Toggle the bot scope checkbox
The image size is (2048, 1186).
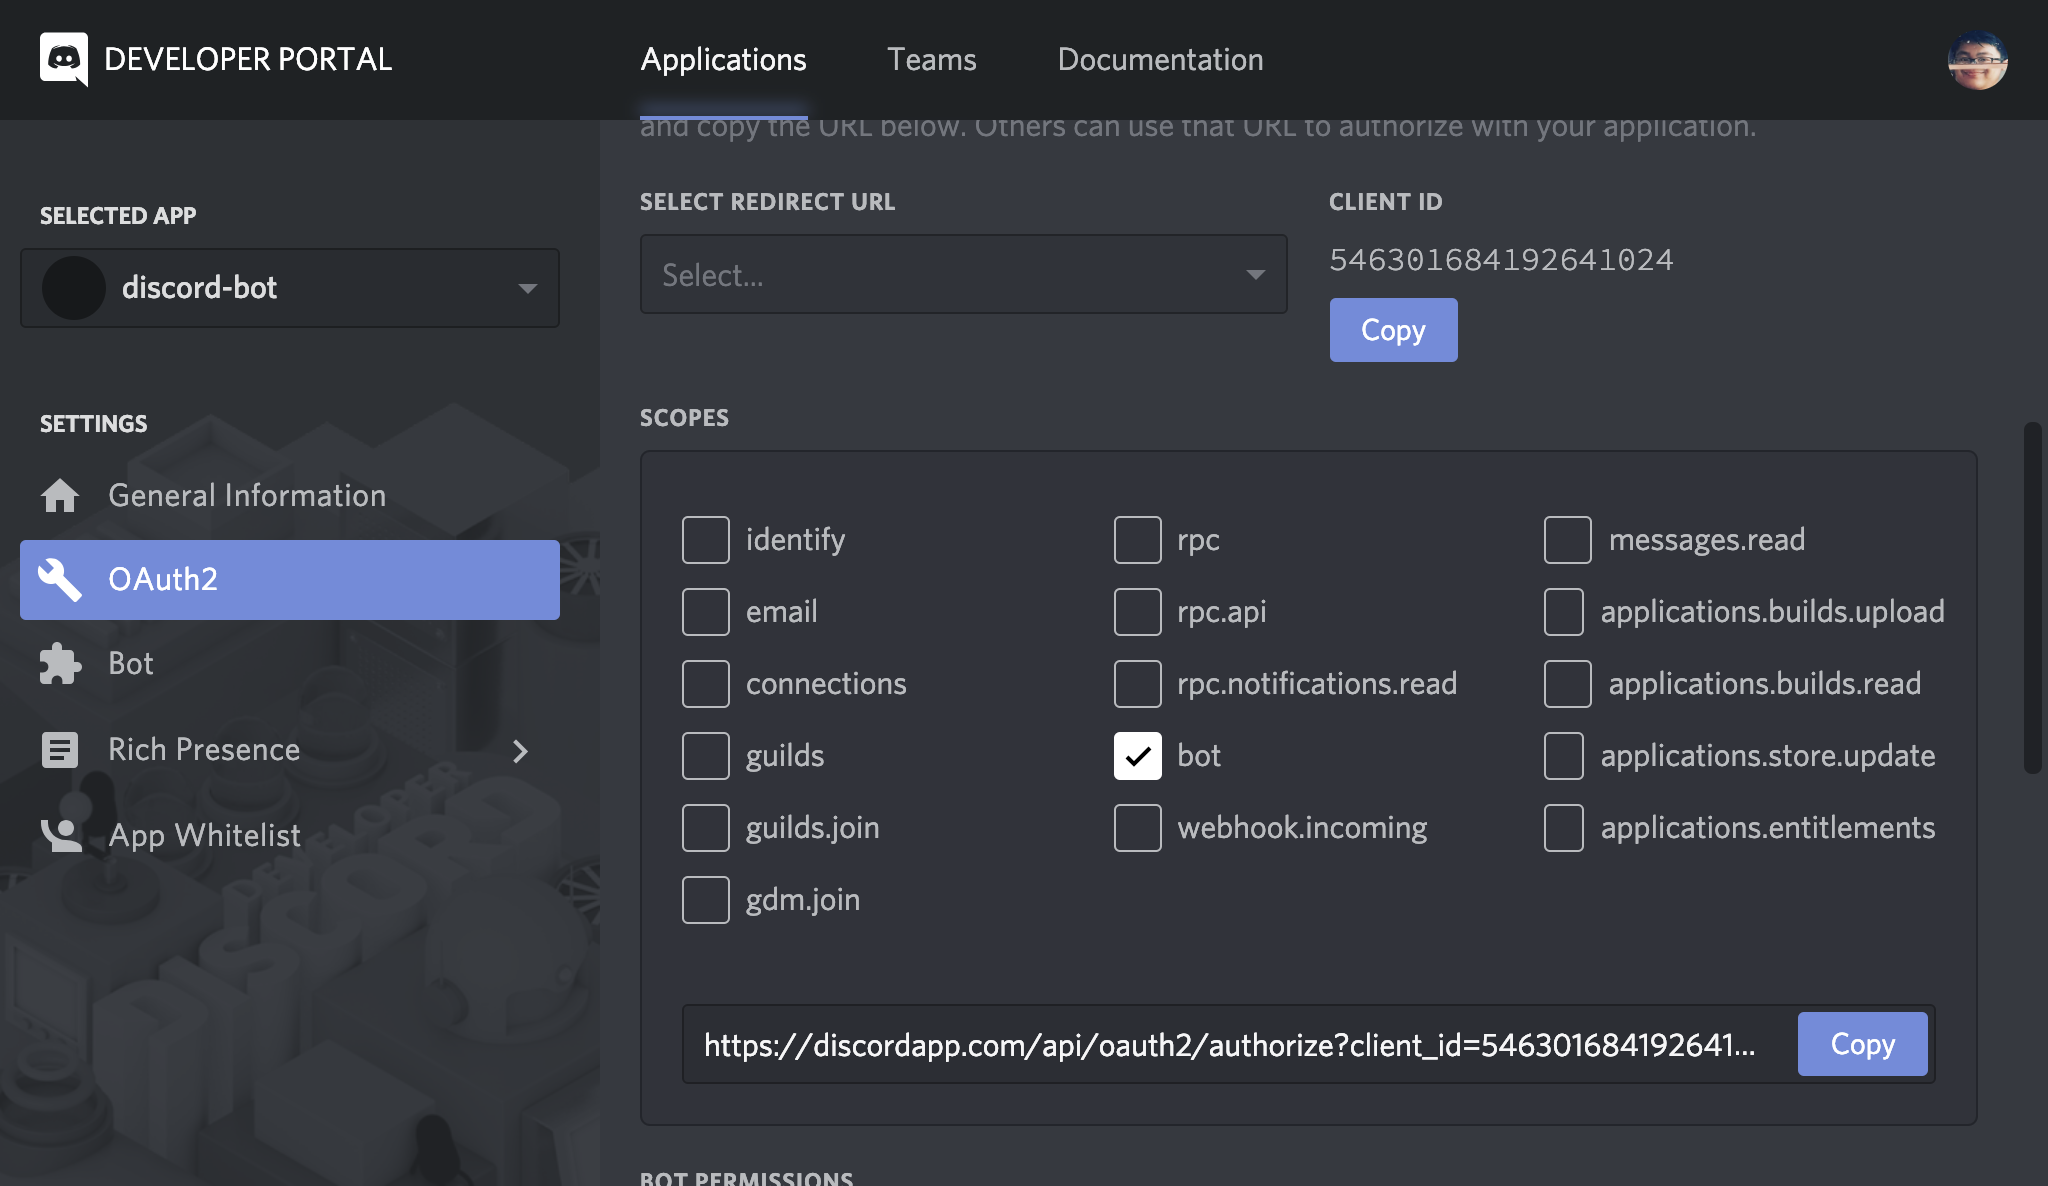pos(1139,755)
